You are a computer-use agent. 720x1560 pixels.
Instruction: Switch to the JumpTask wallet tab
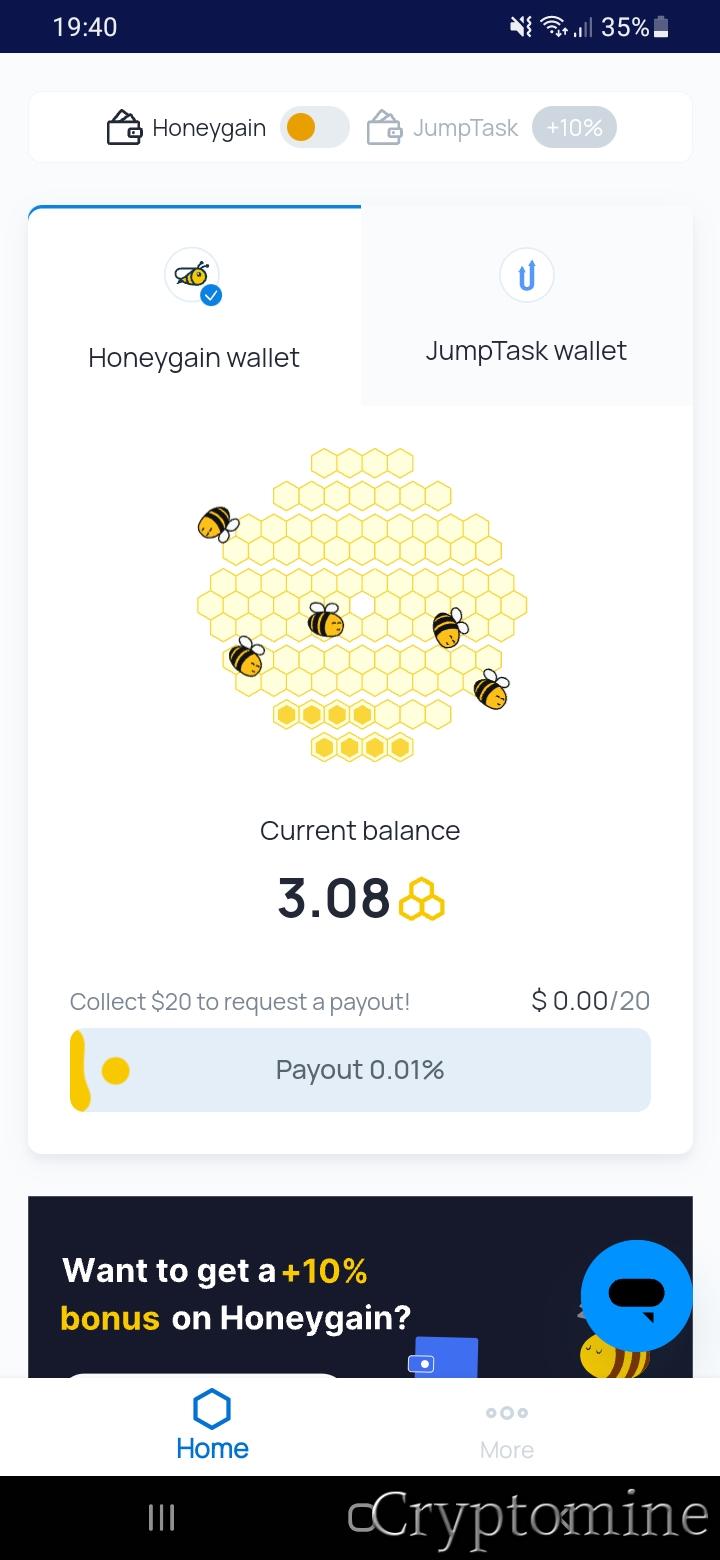click(x=526, y=350)
